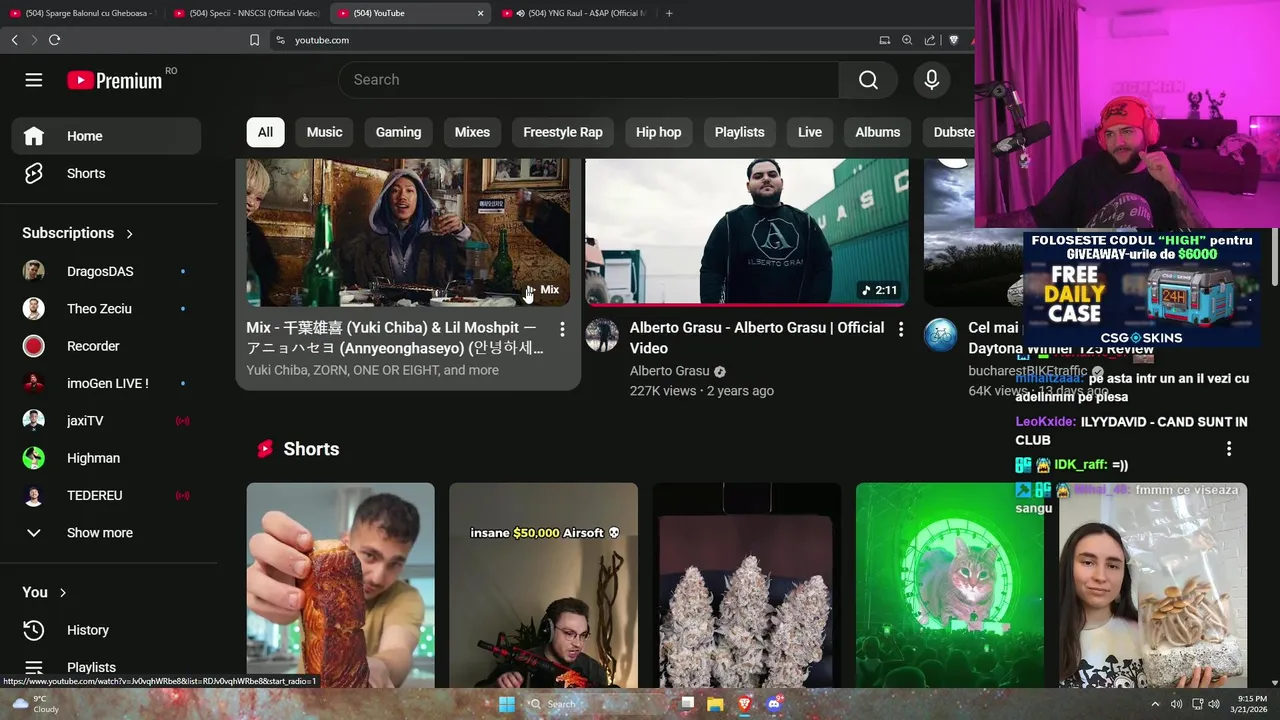Click the YouTube search input field
Image resolution: width=1280 pixels, height=720 pixels.
click(x=589, y=80)
